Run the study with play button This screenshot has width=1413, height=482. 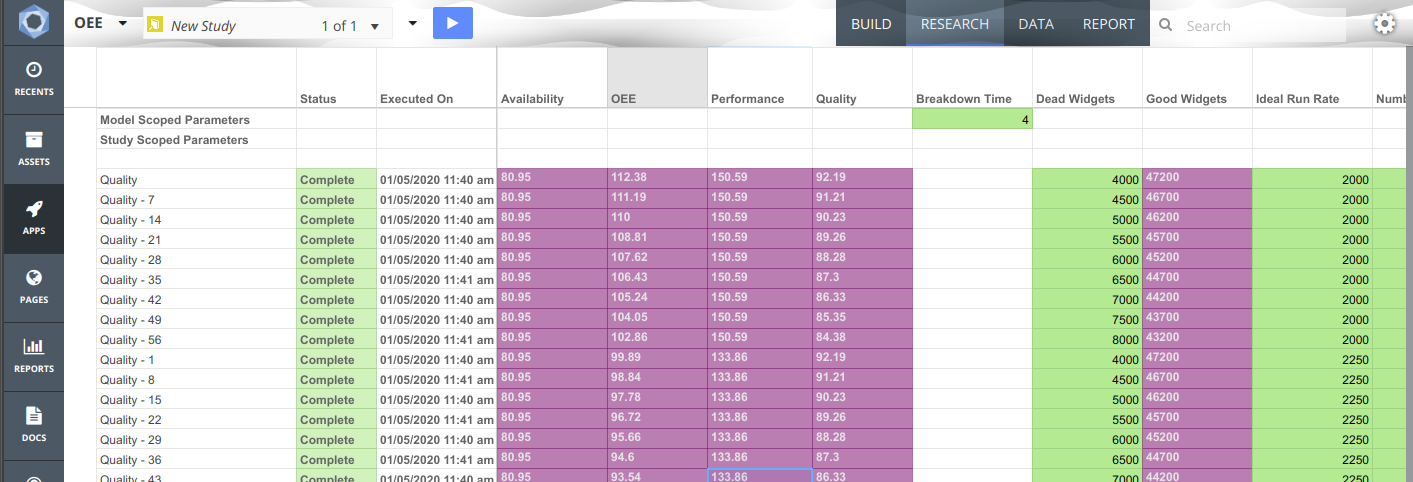click(452, 24)
